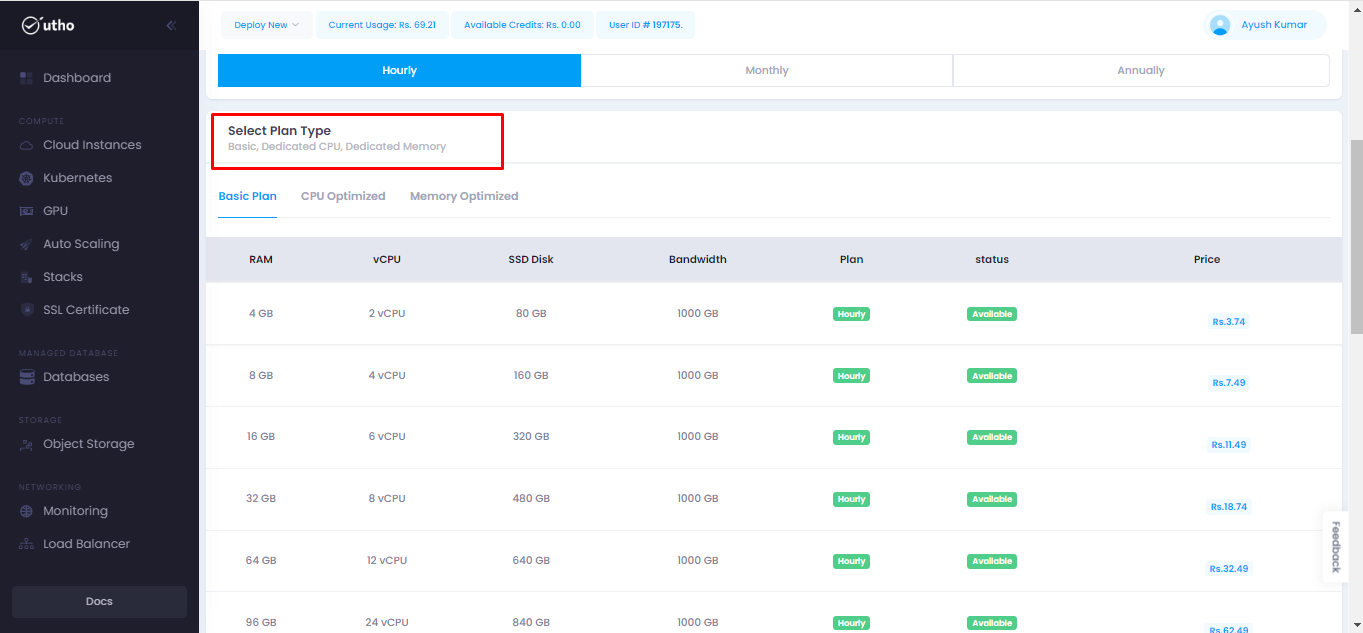Open the Docs button
Viewport: 1363px width, 633px height.
(99, 602)
